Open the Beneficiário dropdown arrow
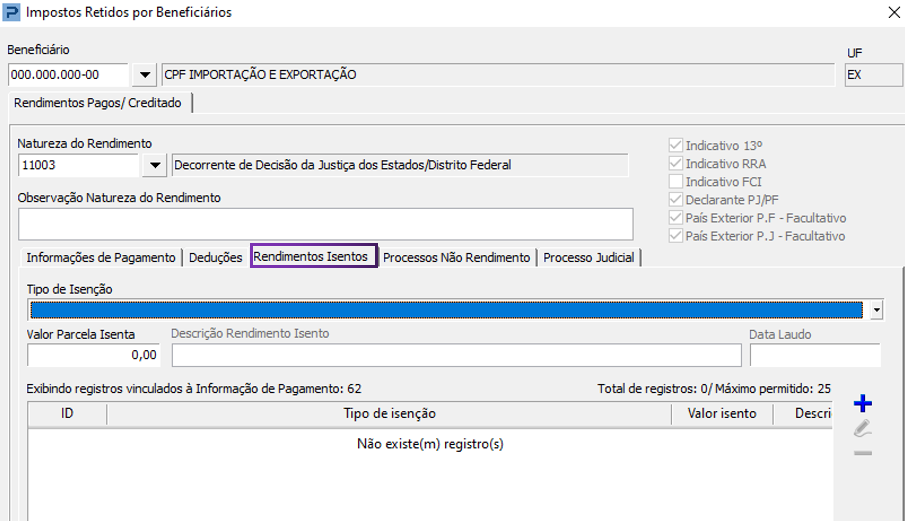 pos(145,74)
